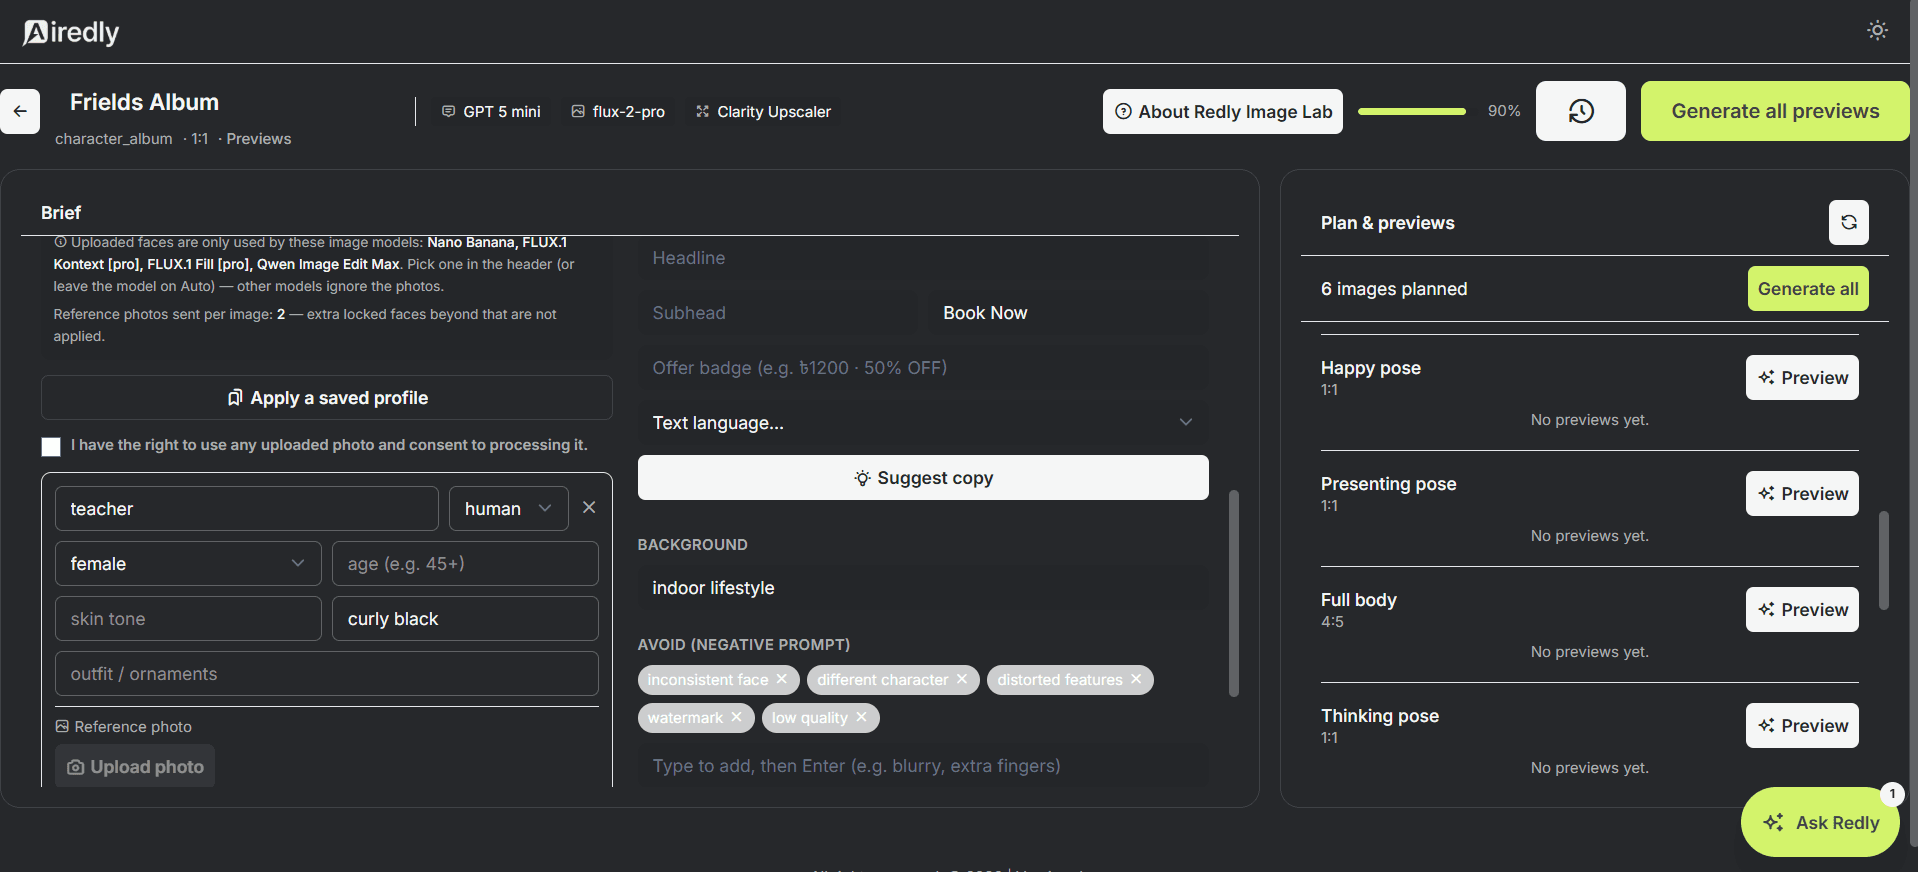Image resolution: width=1918 pixels, height=872 pixels.
Task: Click Apply a saved profile
Action: (327, 397)
